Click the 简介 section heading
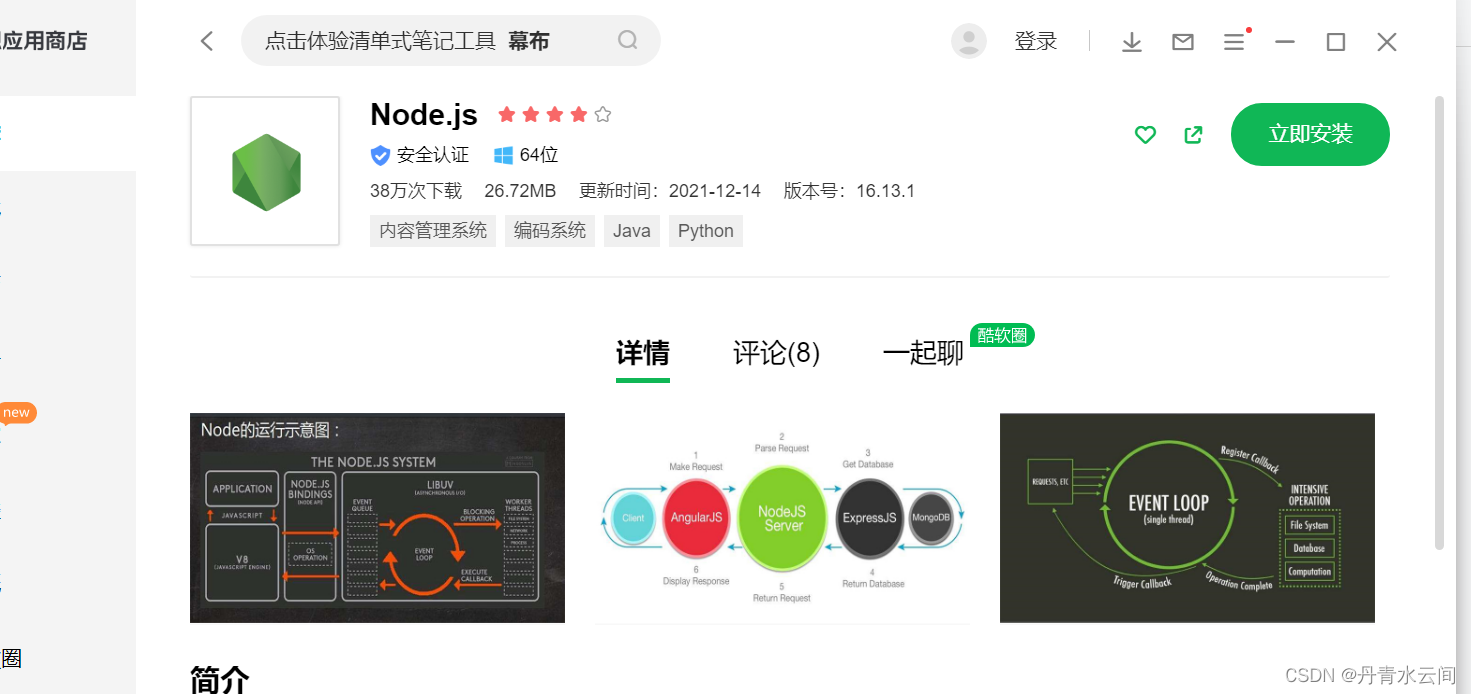 (219, 680)
